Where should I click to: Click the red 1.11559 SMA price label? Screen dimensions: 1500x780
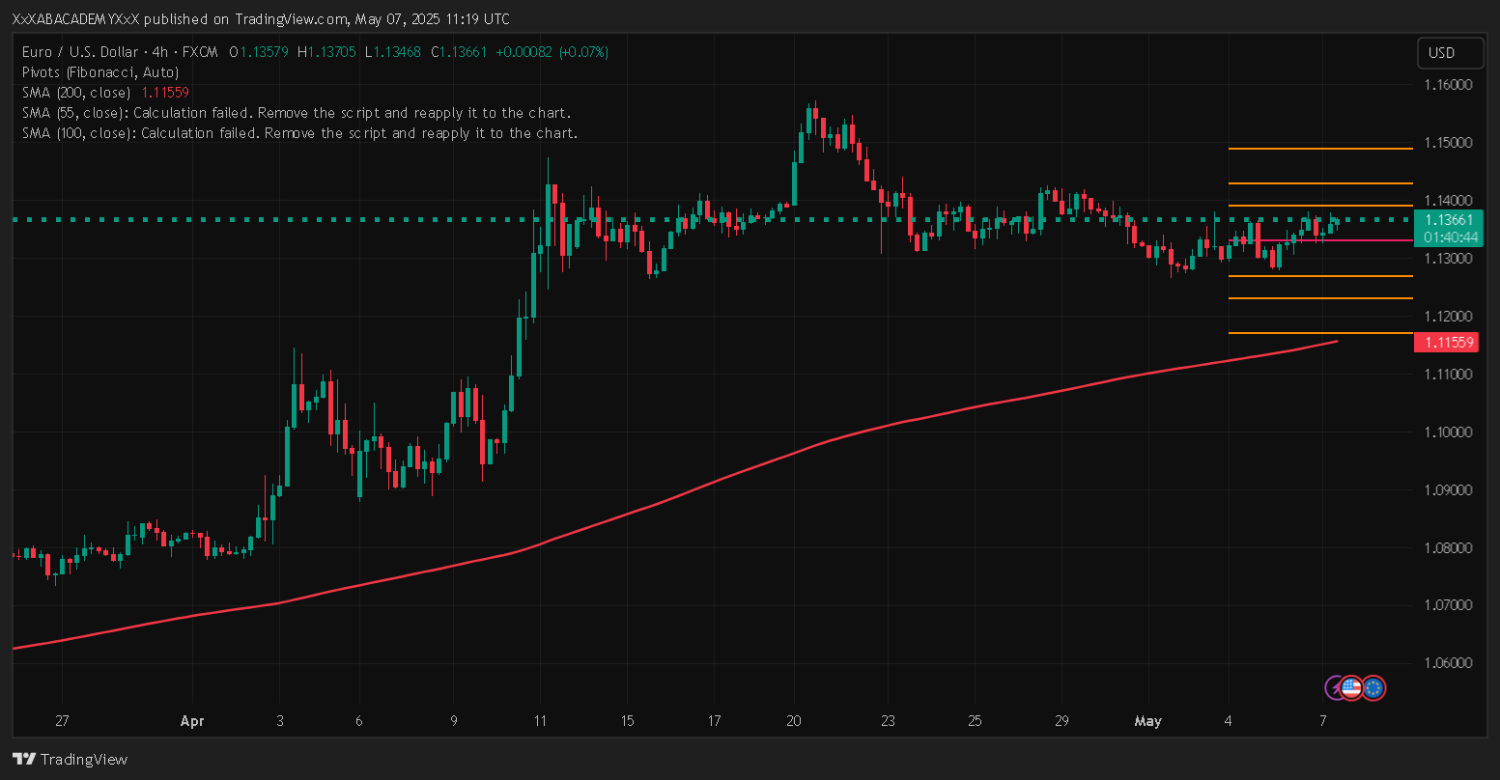[1445, 343]
